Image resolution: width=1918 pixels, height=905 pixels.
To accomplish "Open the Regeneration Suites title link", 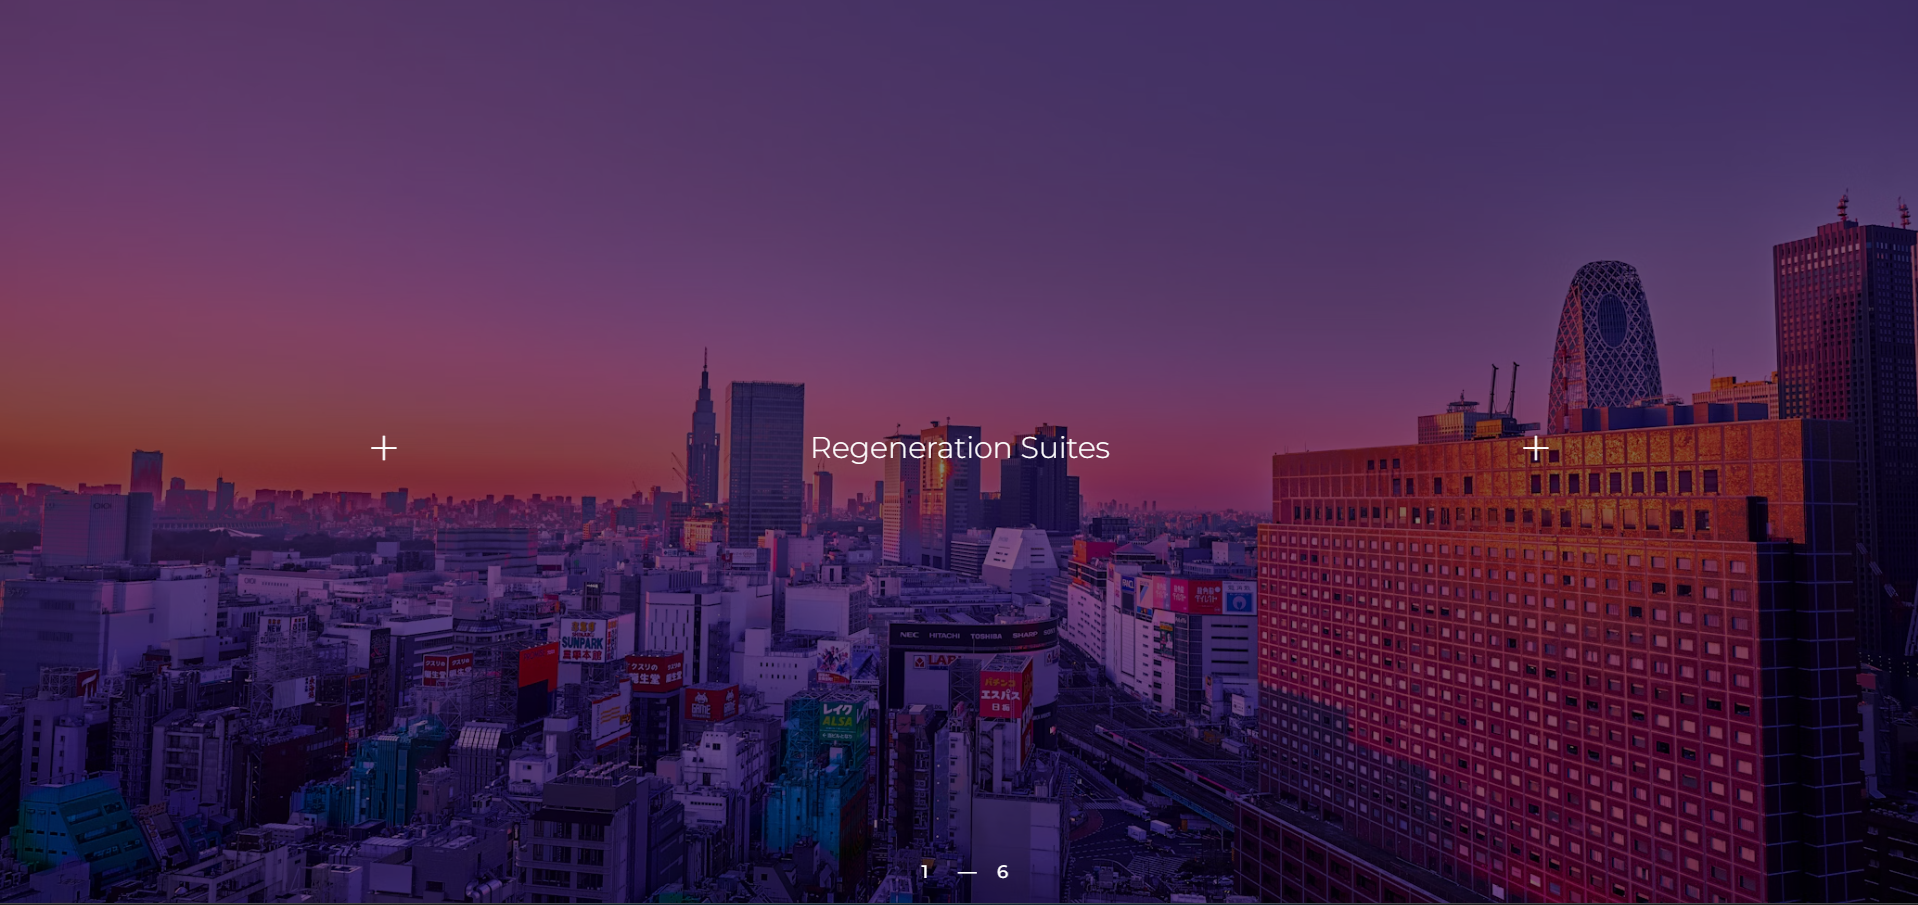I will coord(959,448).
